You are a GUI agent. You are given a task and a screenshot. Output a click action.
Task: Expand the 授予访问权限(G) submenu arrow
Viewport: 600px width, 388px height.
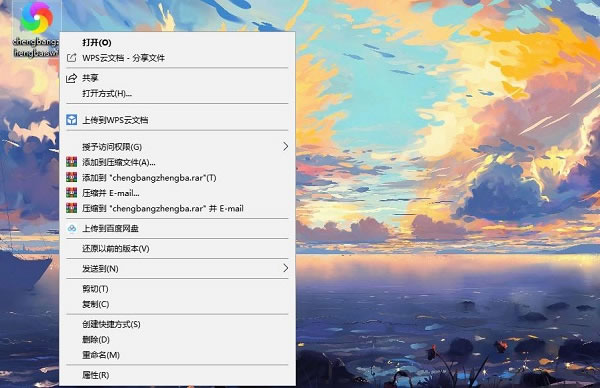point(285,147)
